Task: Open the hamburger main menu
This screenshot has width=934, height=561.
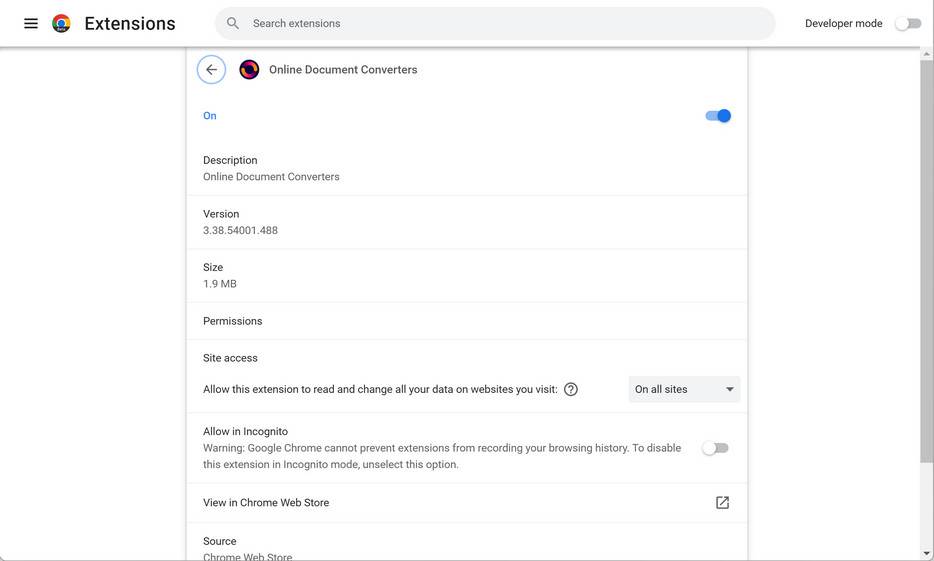Action: point(31,23)
